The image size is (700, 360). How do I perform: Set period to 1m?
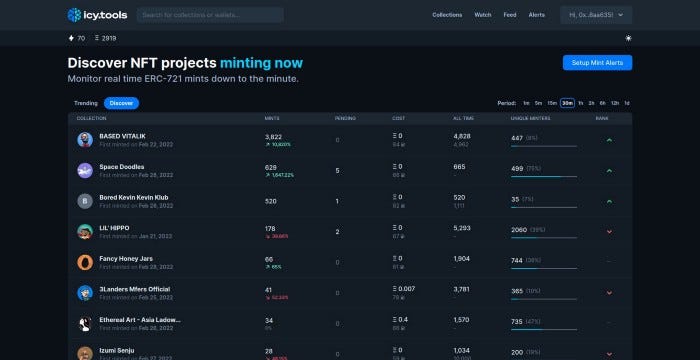click(526, 103)
